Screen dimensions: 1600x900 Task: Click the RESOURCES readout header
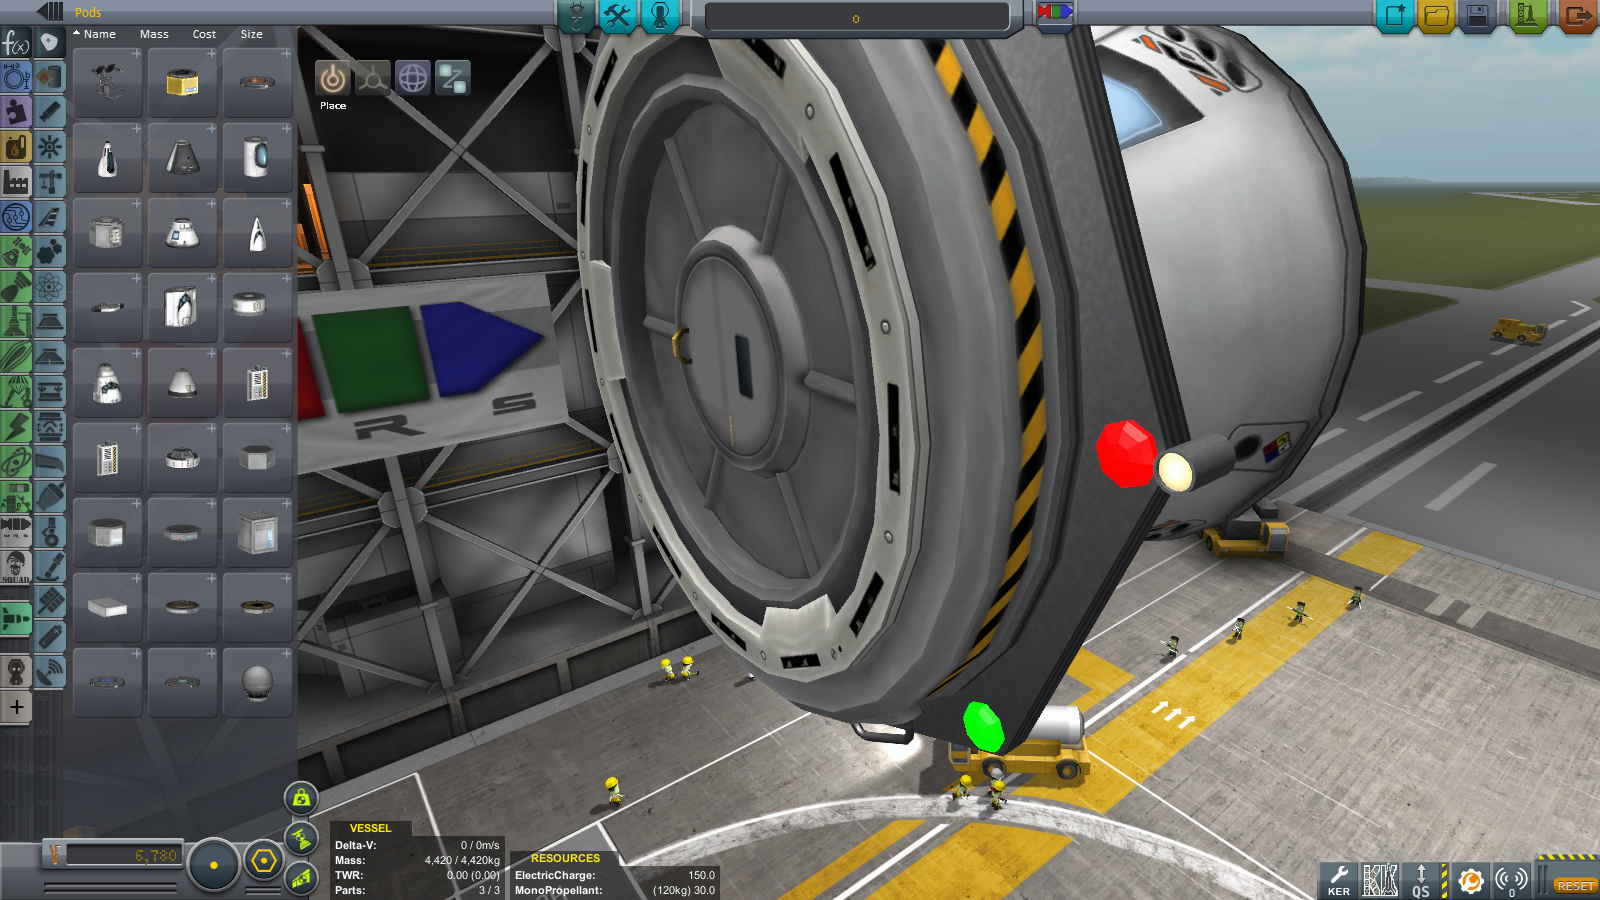click(565, 858)
